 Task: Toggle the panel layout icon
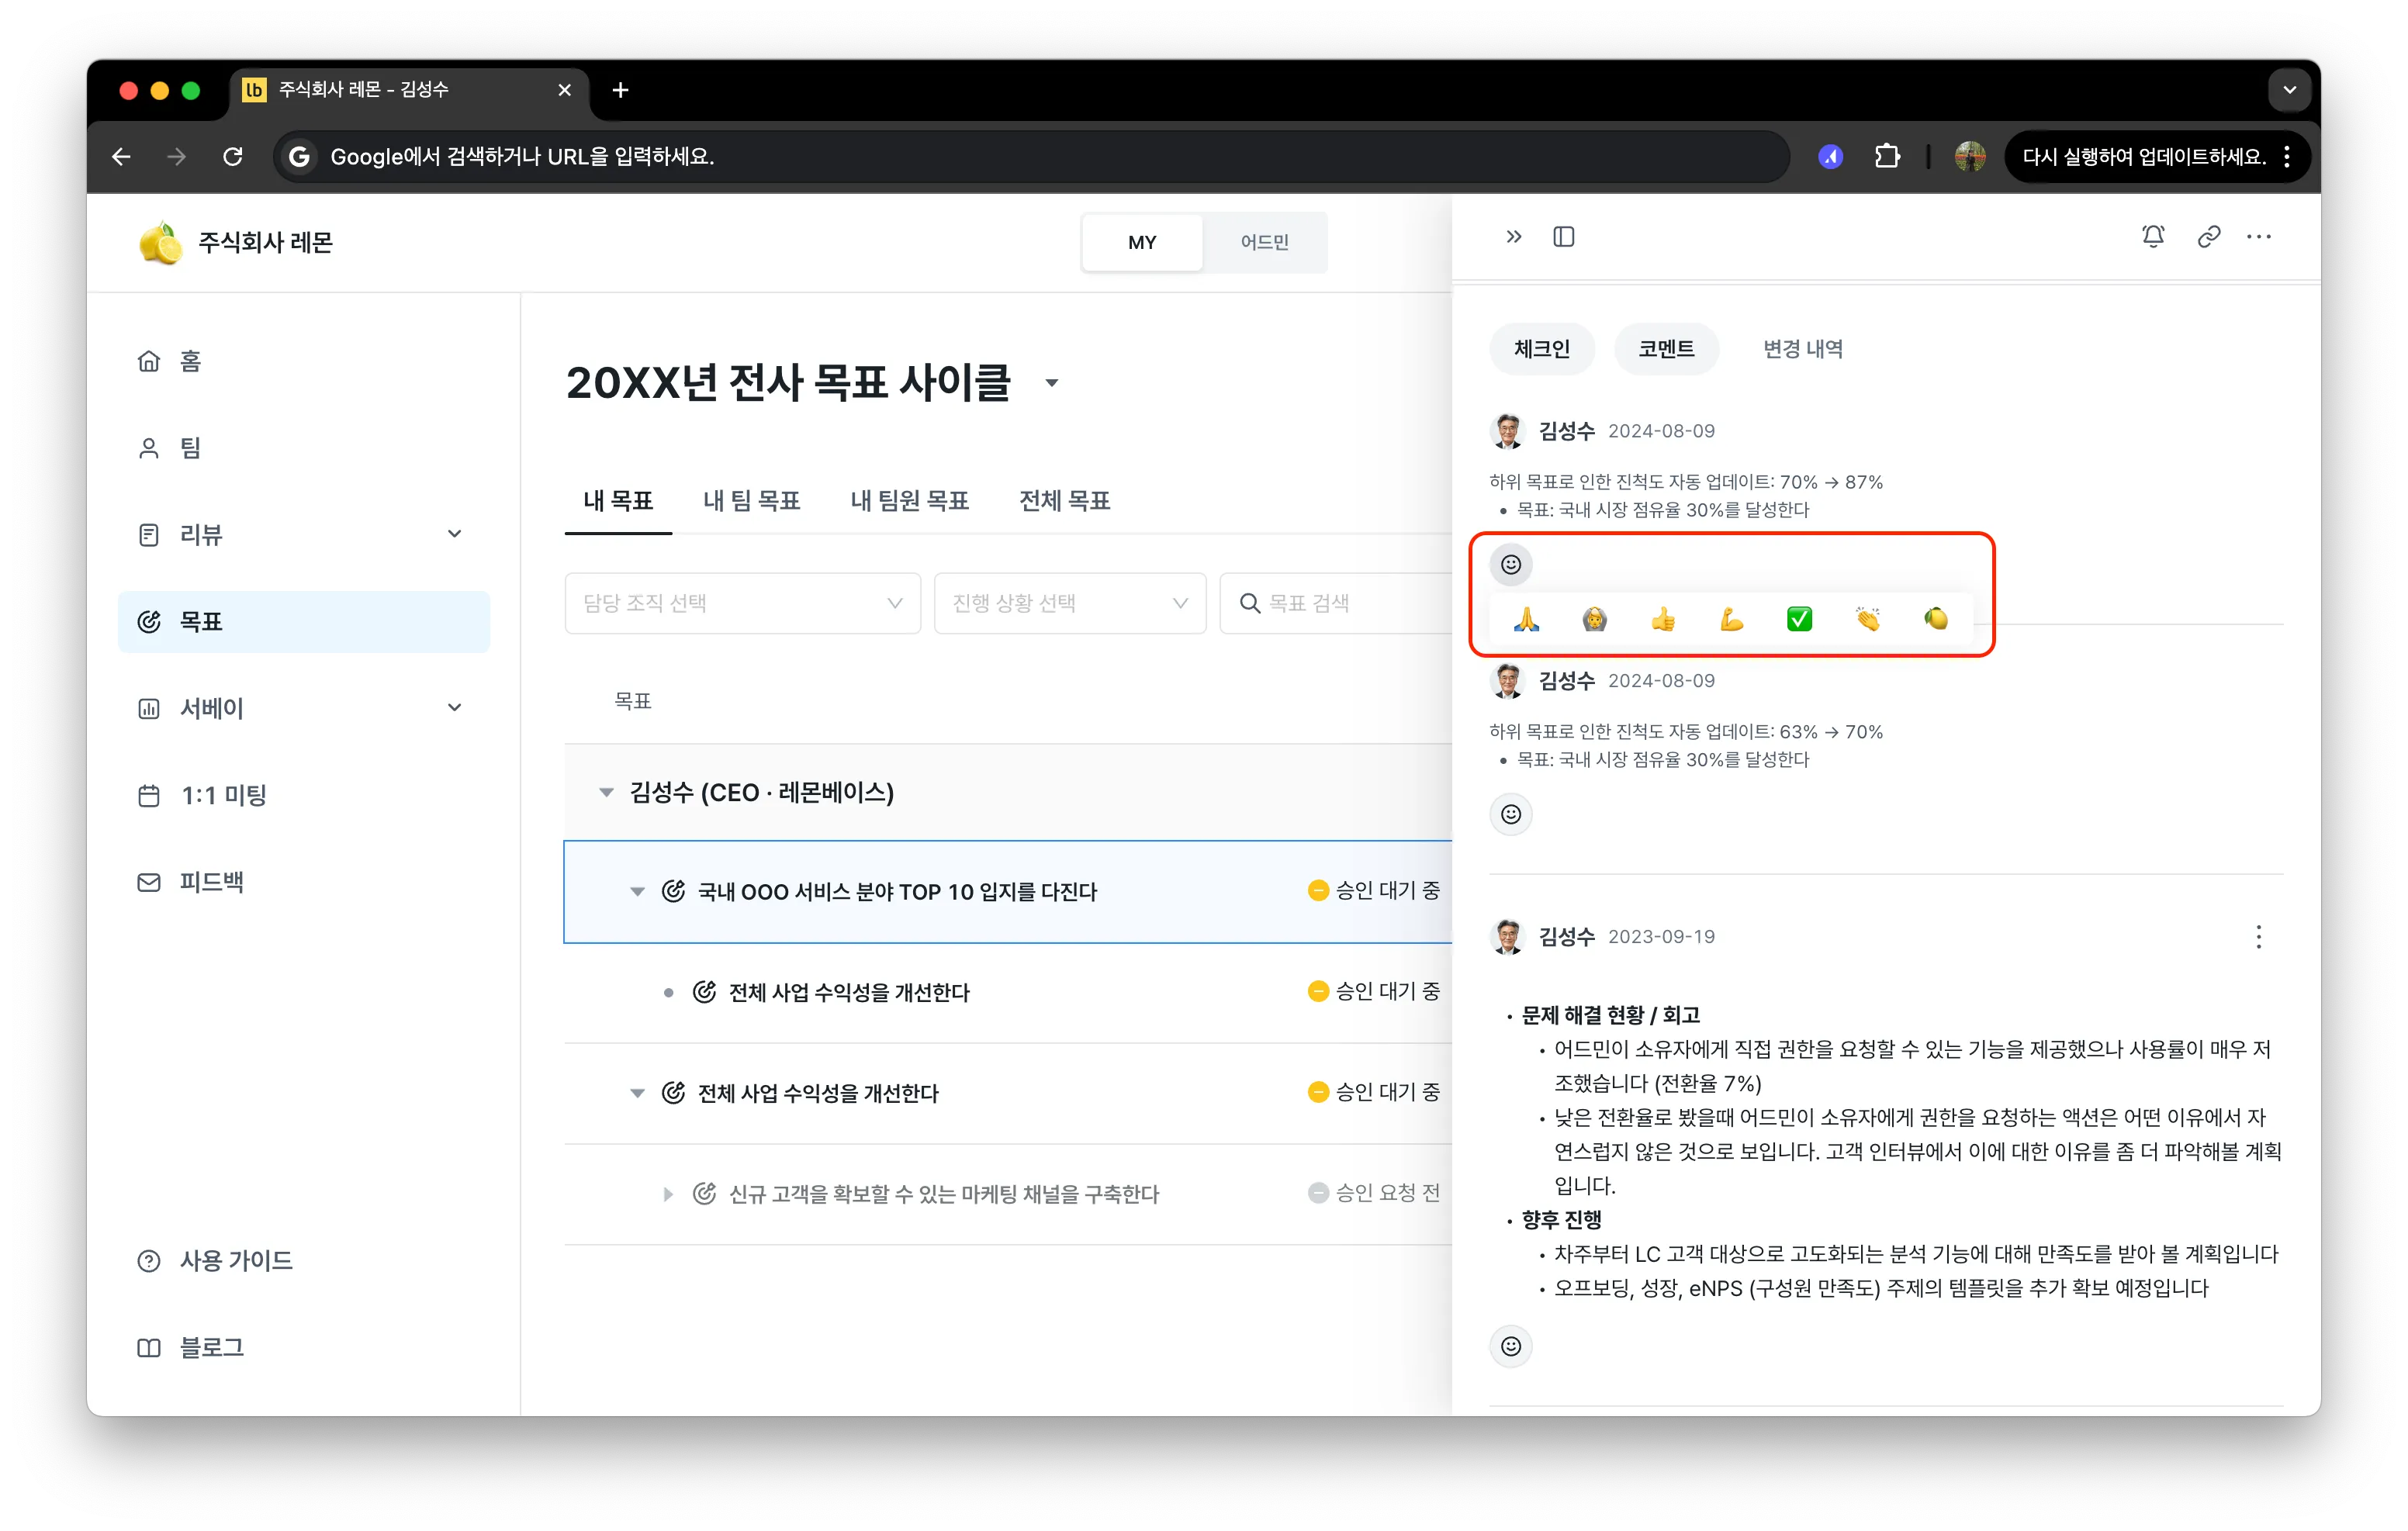pos(1564,237)
